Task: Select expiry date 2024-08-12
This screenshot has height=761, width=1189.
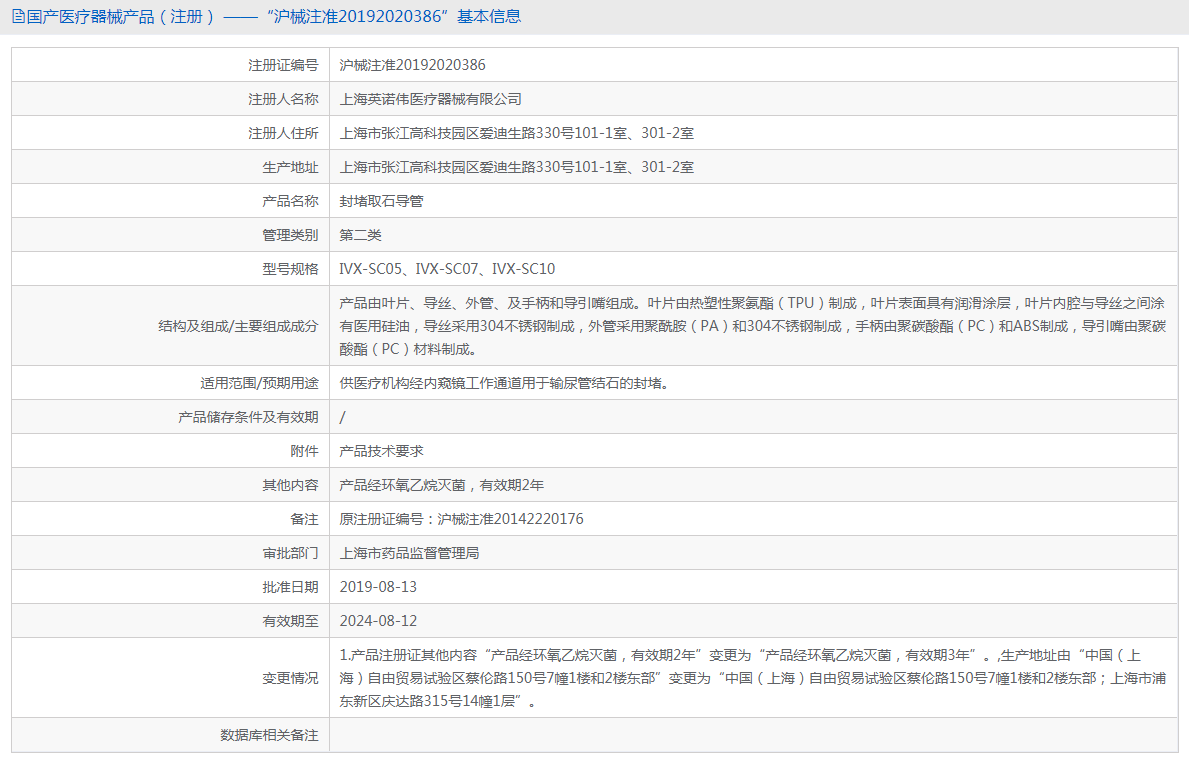Action: (378, 621)
